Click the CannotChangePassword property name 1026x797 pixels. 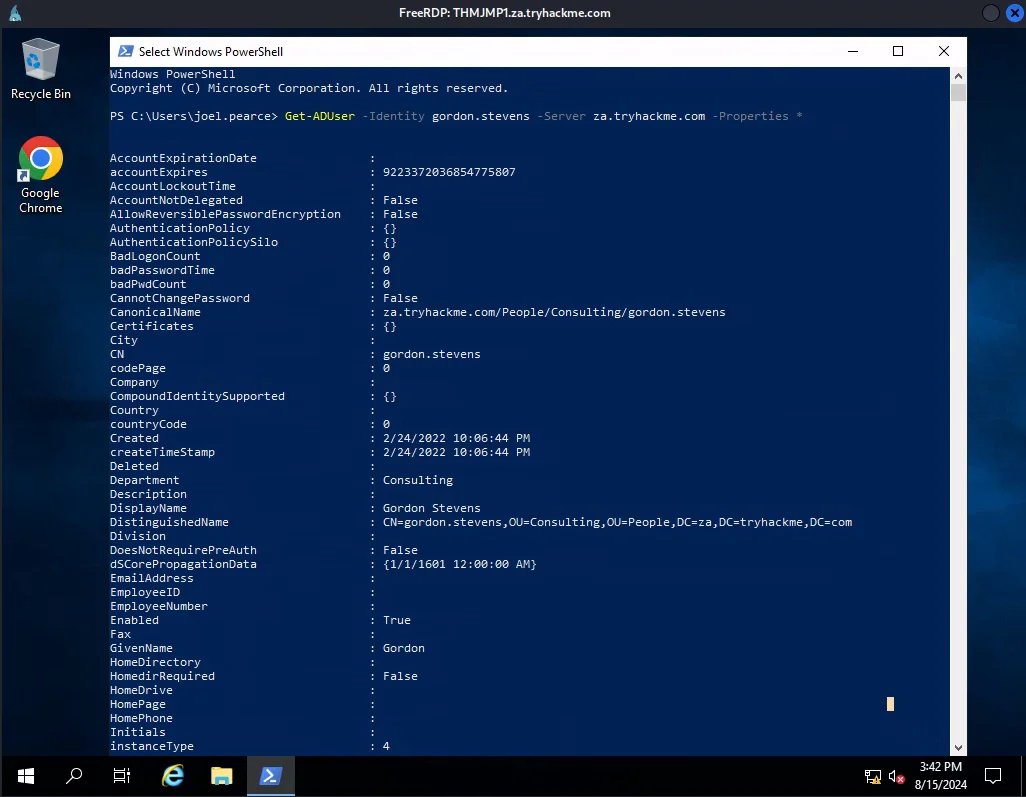pos(179,298)
